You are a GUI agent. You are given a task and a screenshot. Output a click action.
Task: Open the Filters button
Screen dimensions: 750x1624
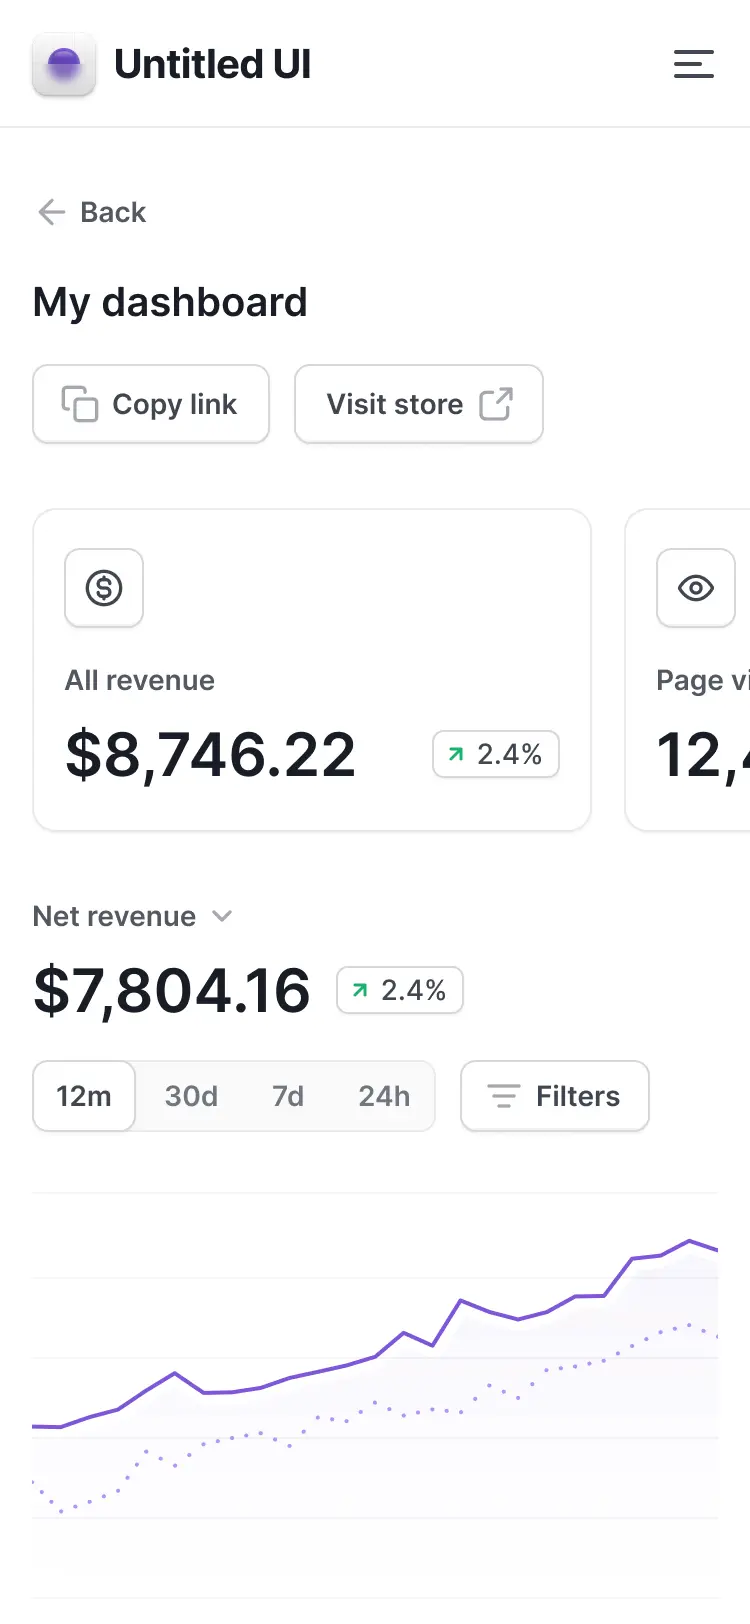(x=555, y=1096)
